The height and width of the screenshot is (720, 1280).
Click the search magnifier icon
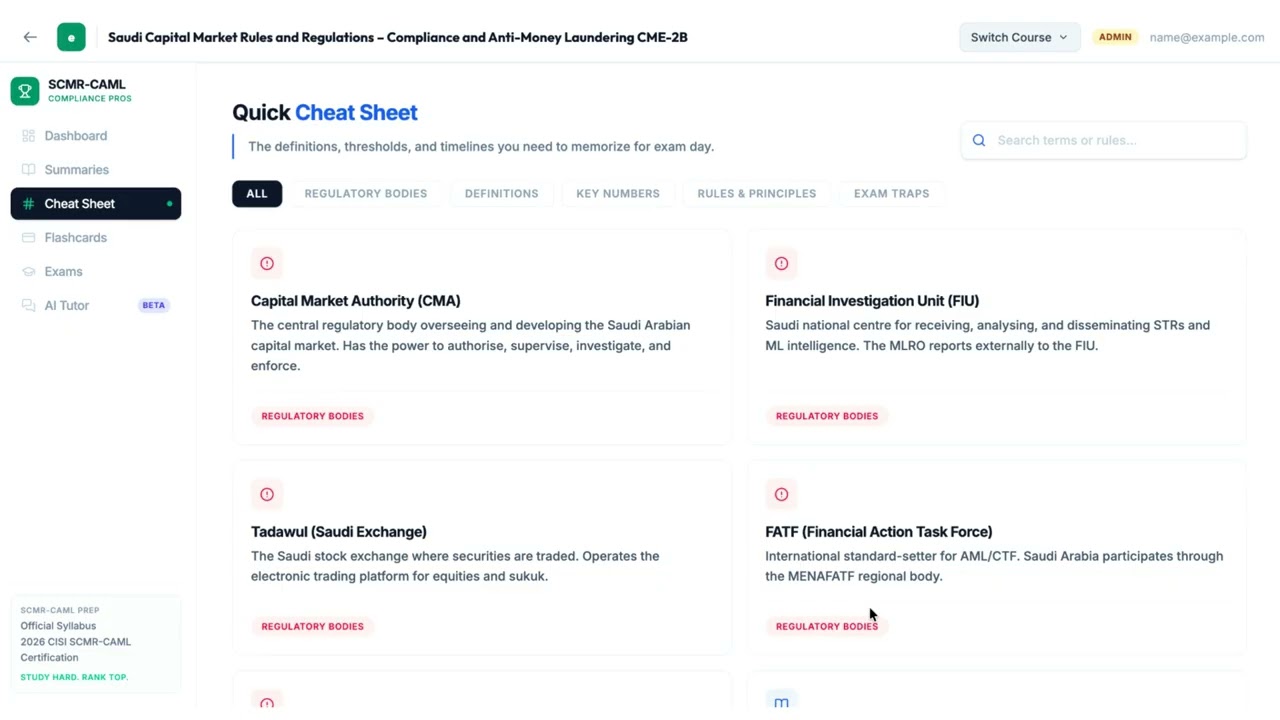[979, 141]
